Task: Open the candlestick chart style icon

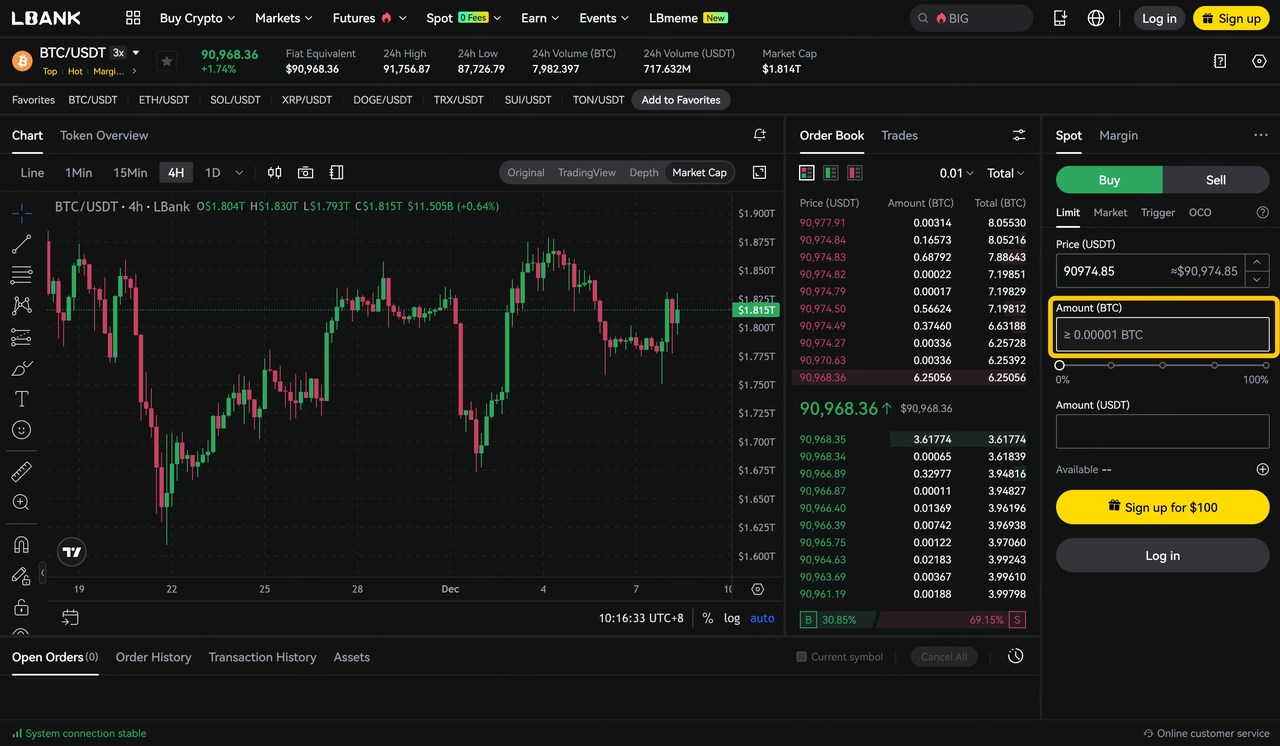Action: [x=274, y=173]
